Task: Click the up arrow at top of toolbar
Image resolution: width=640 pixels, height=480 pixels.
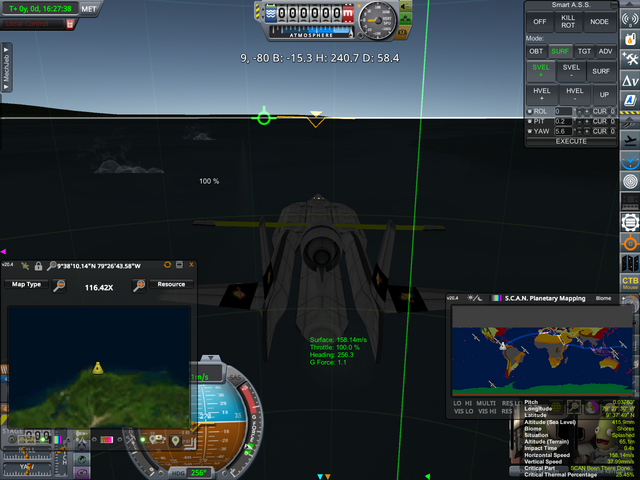Action: [x=630, y=4]
